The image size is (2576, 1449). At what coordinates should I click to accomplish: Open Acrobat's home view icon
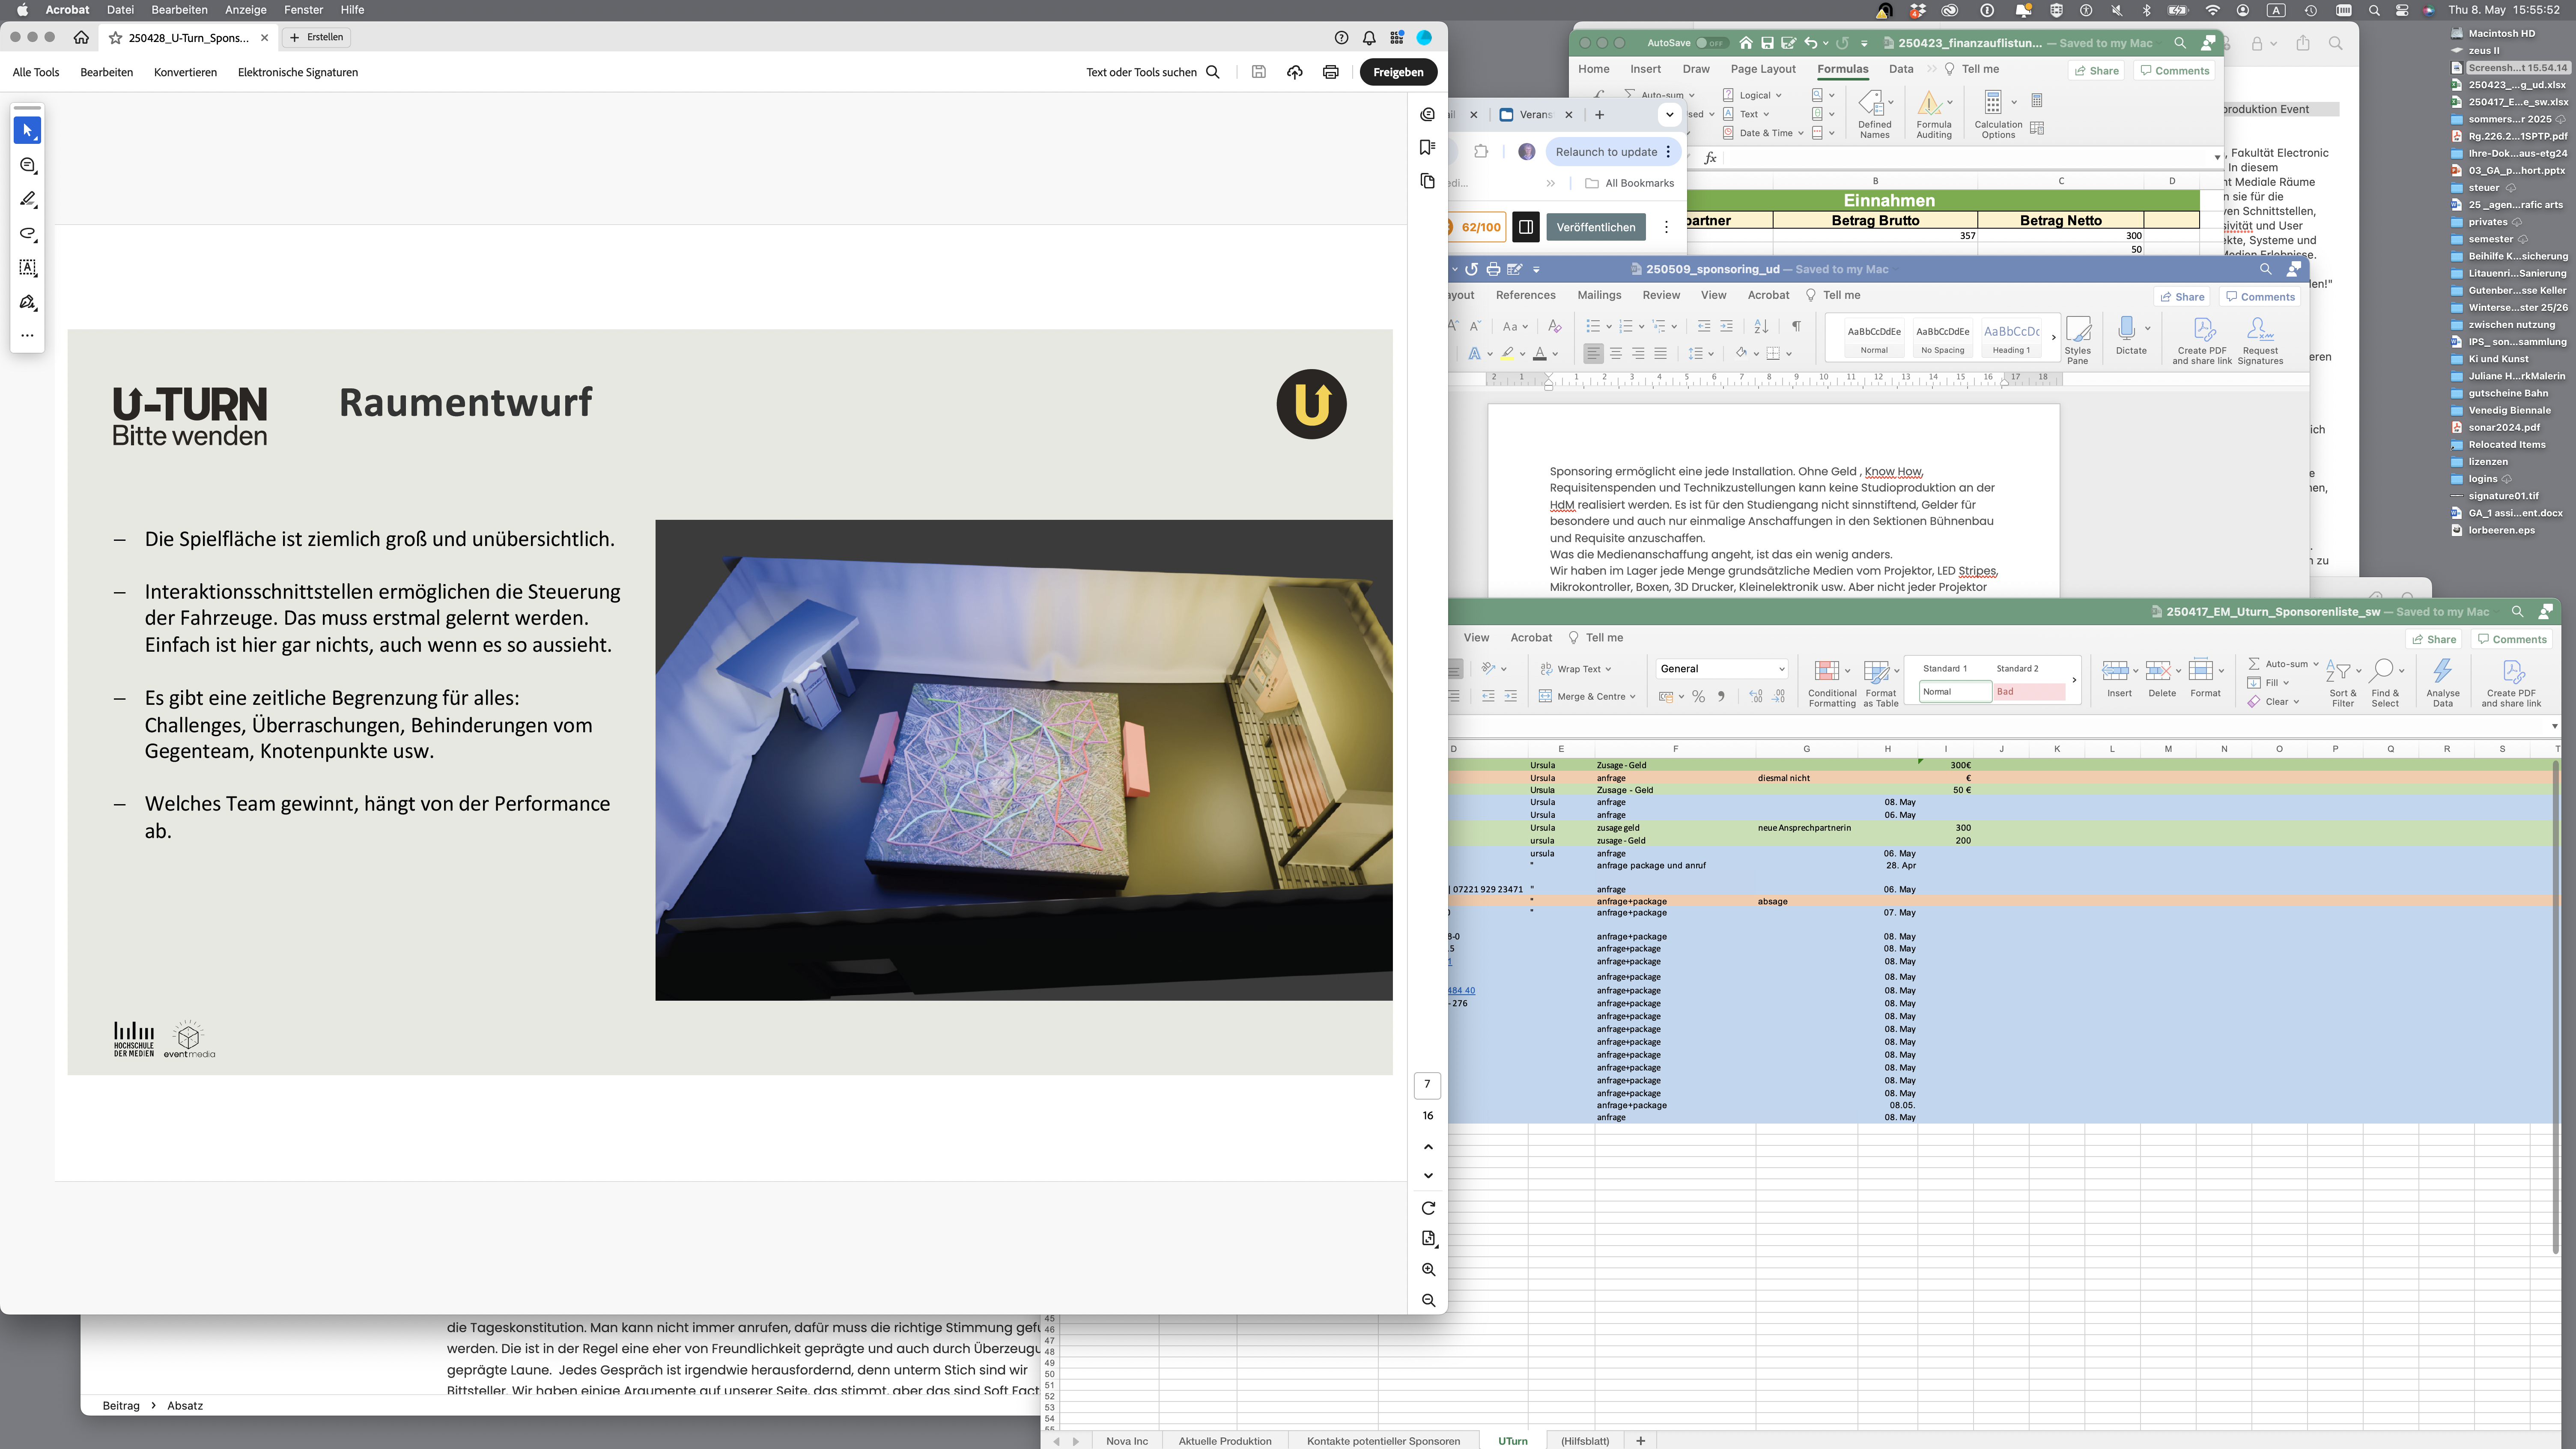point(81,37)
